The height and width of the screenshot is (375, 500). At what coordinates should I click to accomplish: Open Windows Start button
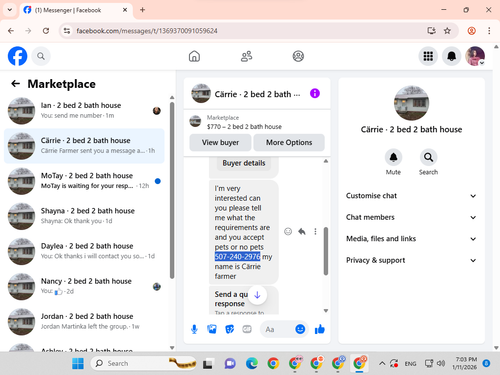coord(78,363)
